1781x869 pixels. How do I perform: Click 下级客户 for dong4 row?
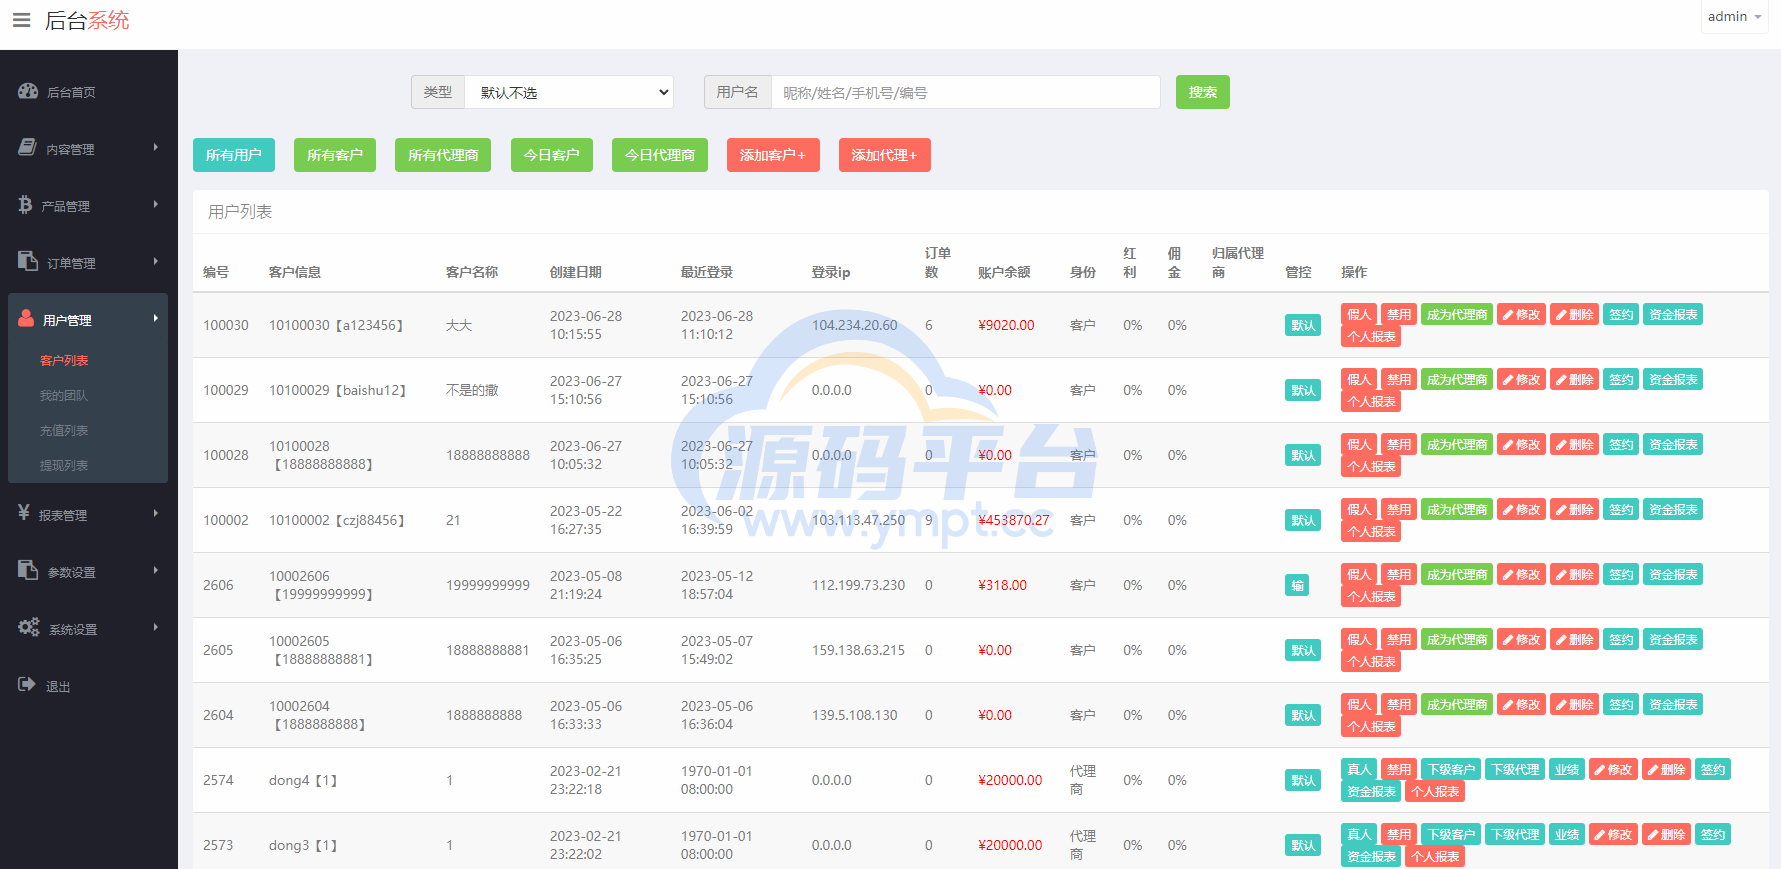coord(1451,769)
